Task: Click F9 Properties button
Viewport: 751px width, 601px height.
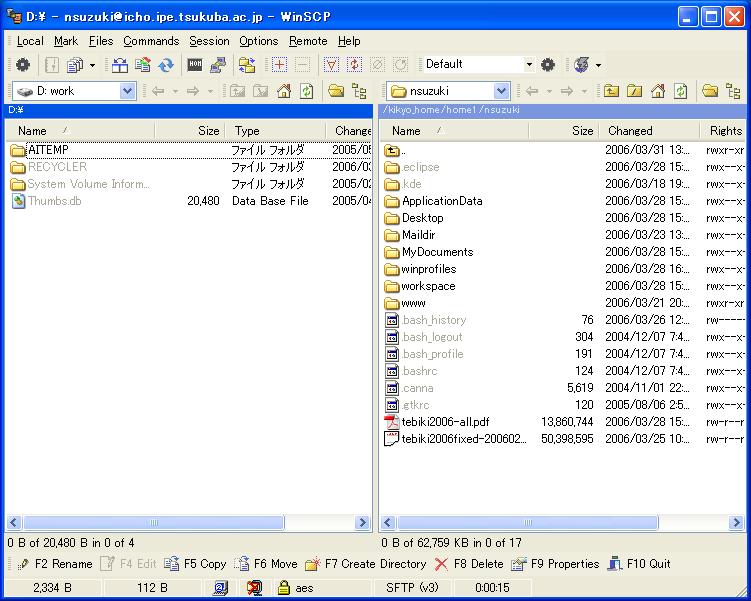Action: (555, 564)
